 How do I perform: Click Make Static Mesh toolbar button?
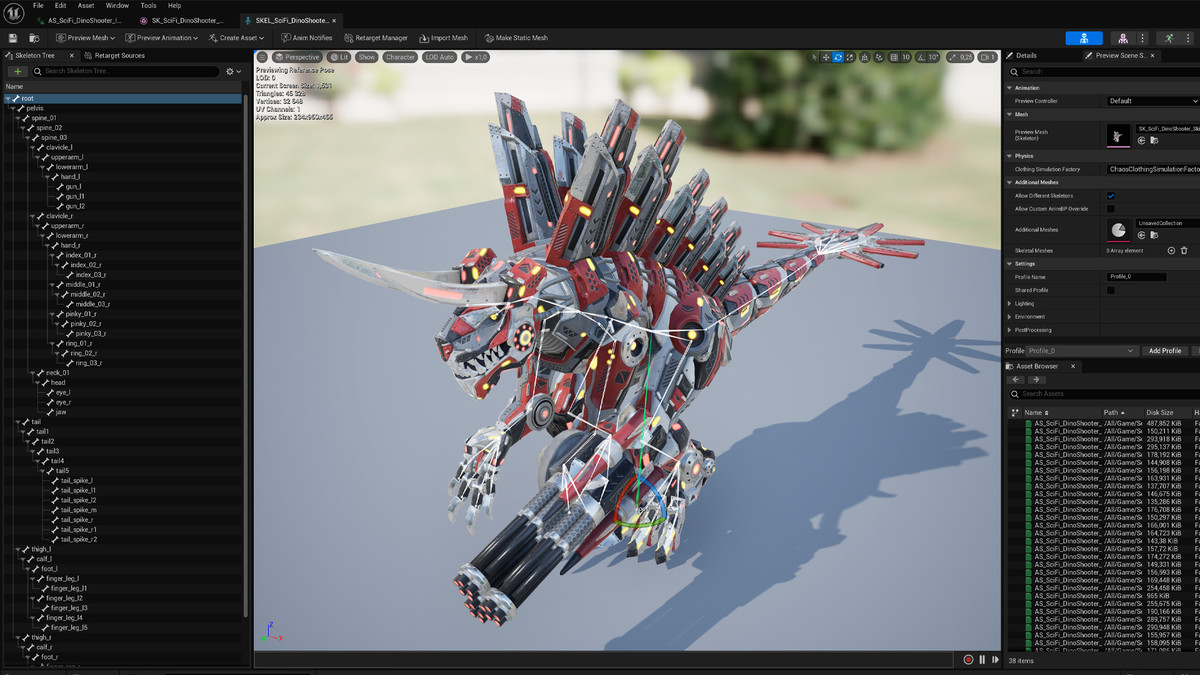point(516,38)
